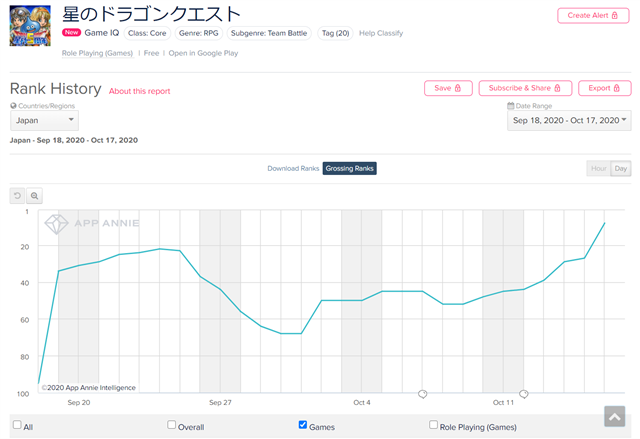Click the New Game IQ badge

tap(71, 33)
